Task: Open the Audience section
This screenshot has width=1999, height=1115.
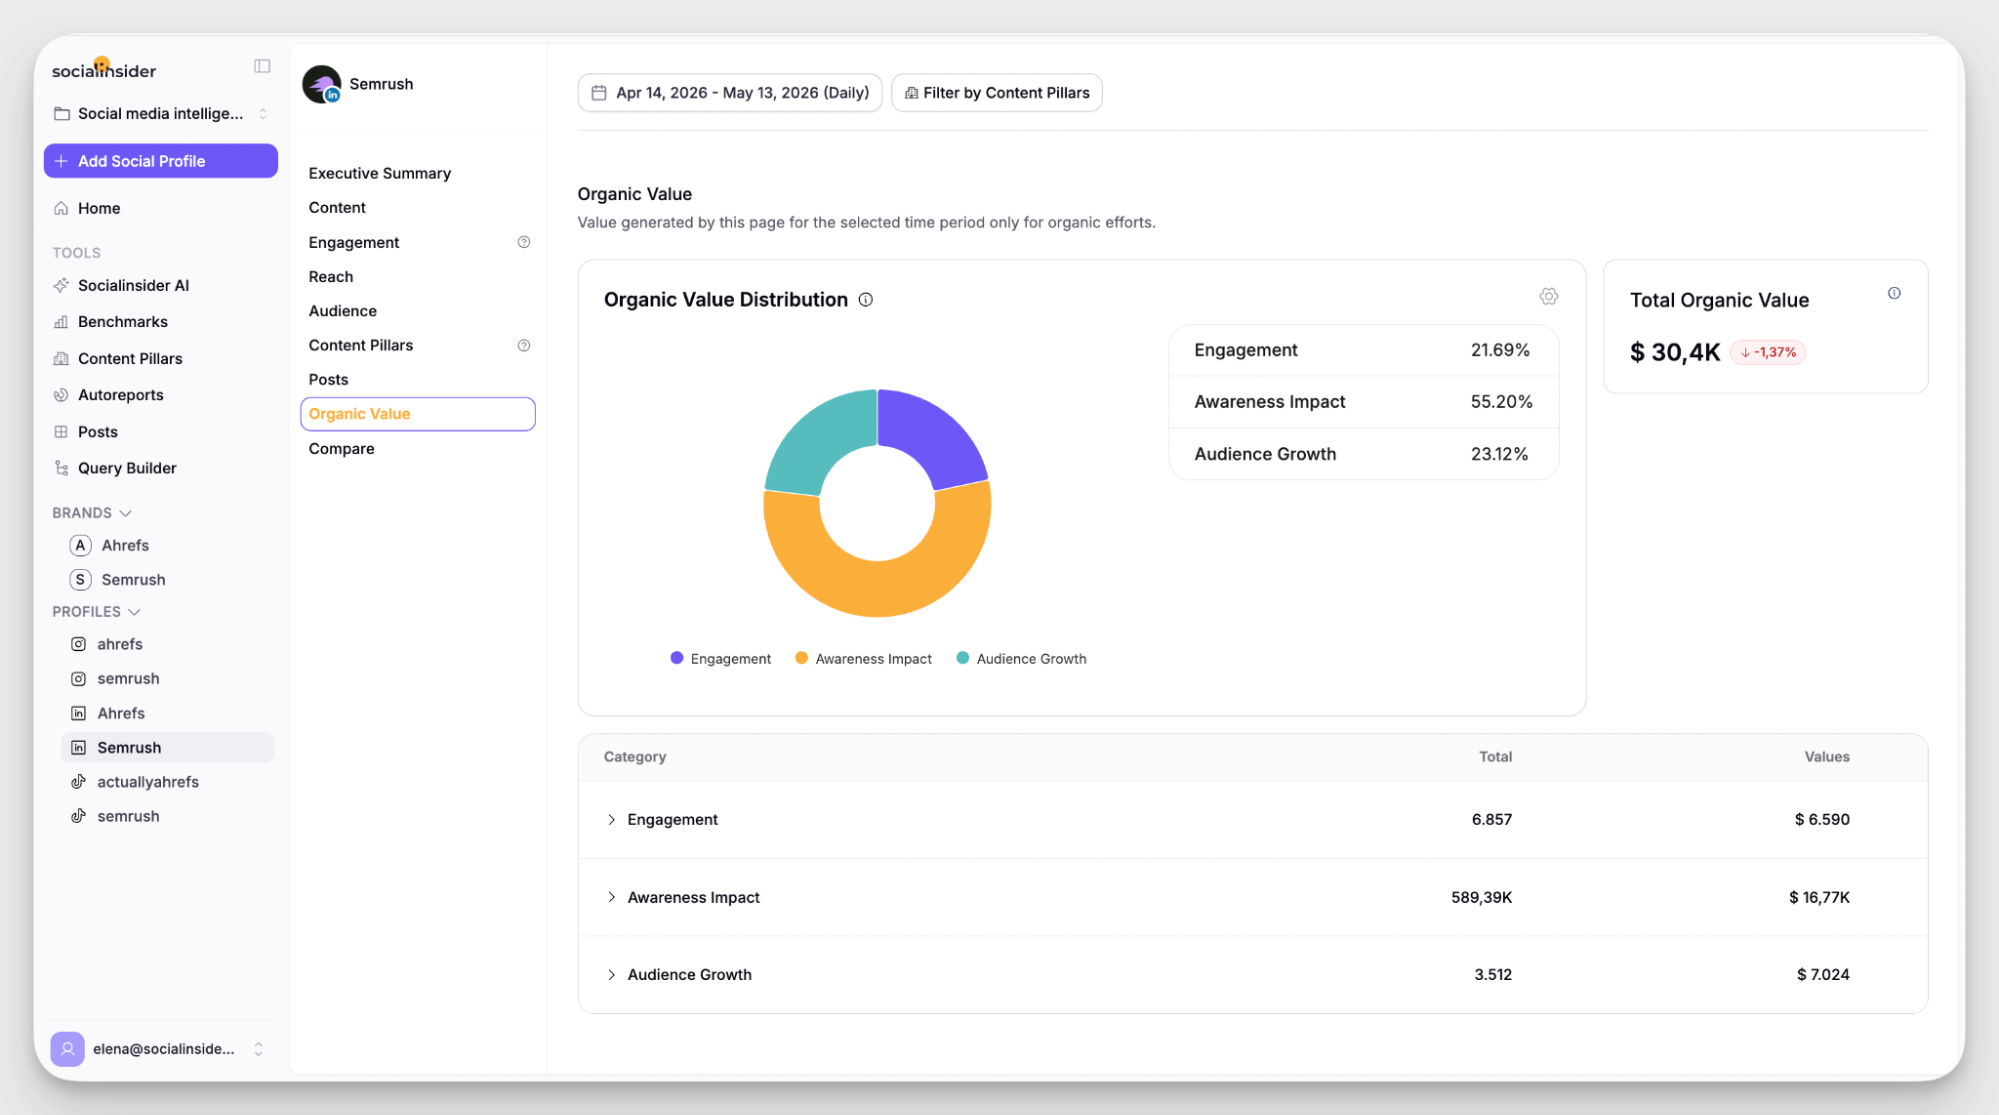Action: pos(342,311)
